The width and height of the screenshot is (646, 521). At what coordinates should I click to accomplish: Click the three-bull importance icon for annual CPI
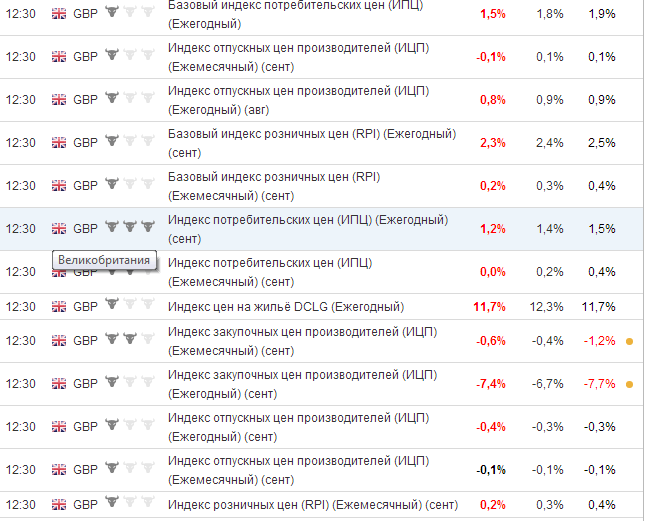pyautogui.click(x=130, y=227)
